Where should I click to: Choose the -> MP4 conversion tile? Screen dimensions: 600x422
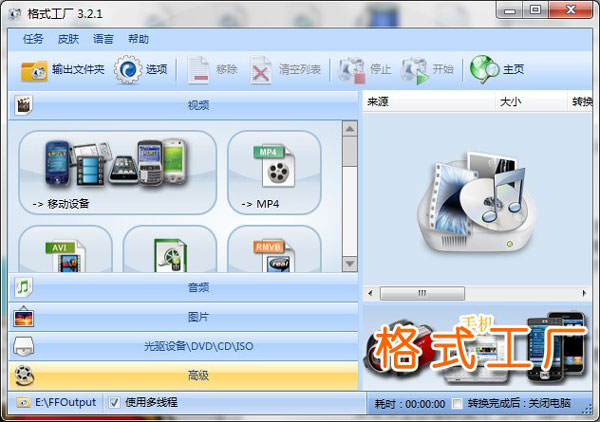274,173
